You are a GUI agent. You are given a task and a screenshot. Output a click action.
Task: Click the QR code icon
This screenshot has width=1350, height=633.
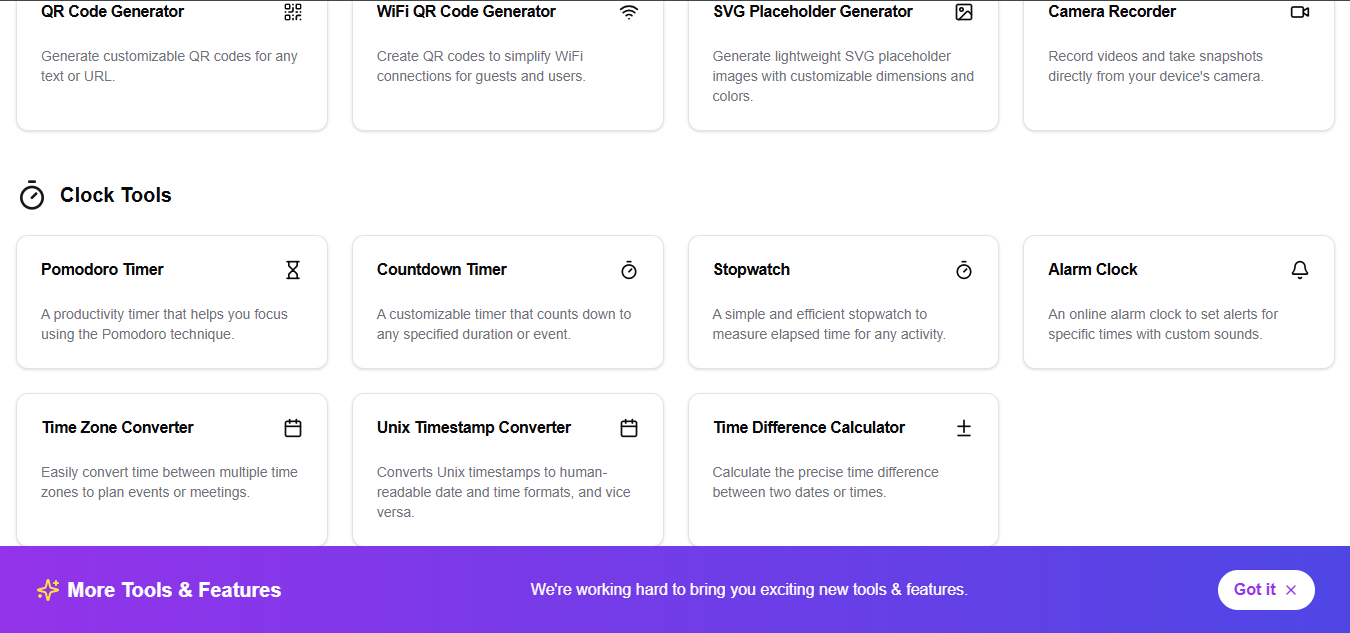point(292,12)
